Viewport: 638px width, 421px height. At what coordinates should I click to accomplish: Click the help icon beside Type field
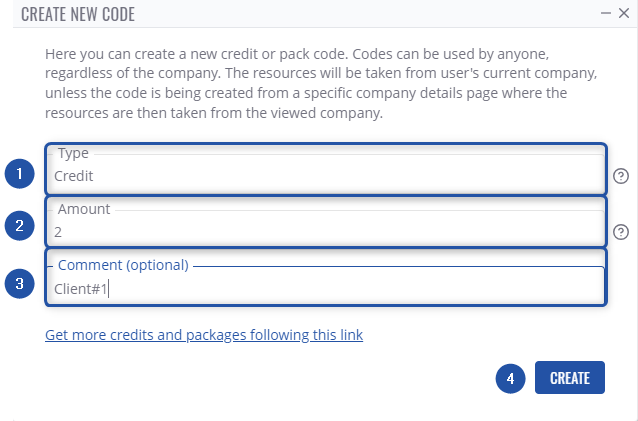(621, 177)
